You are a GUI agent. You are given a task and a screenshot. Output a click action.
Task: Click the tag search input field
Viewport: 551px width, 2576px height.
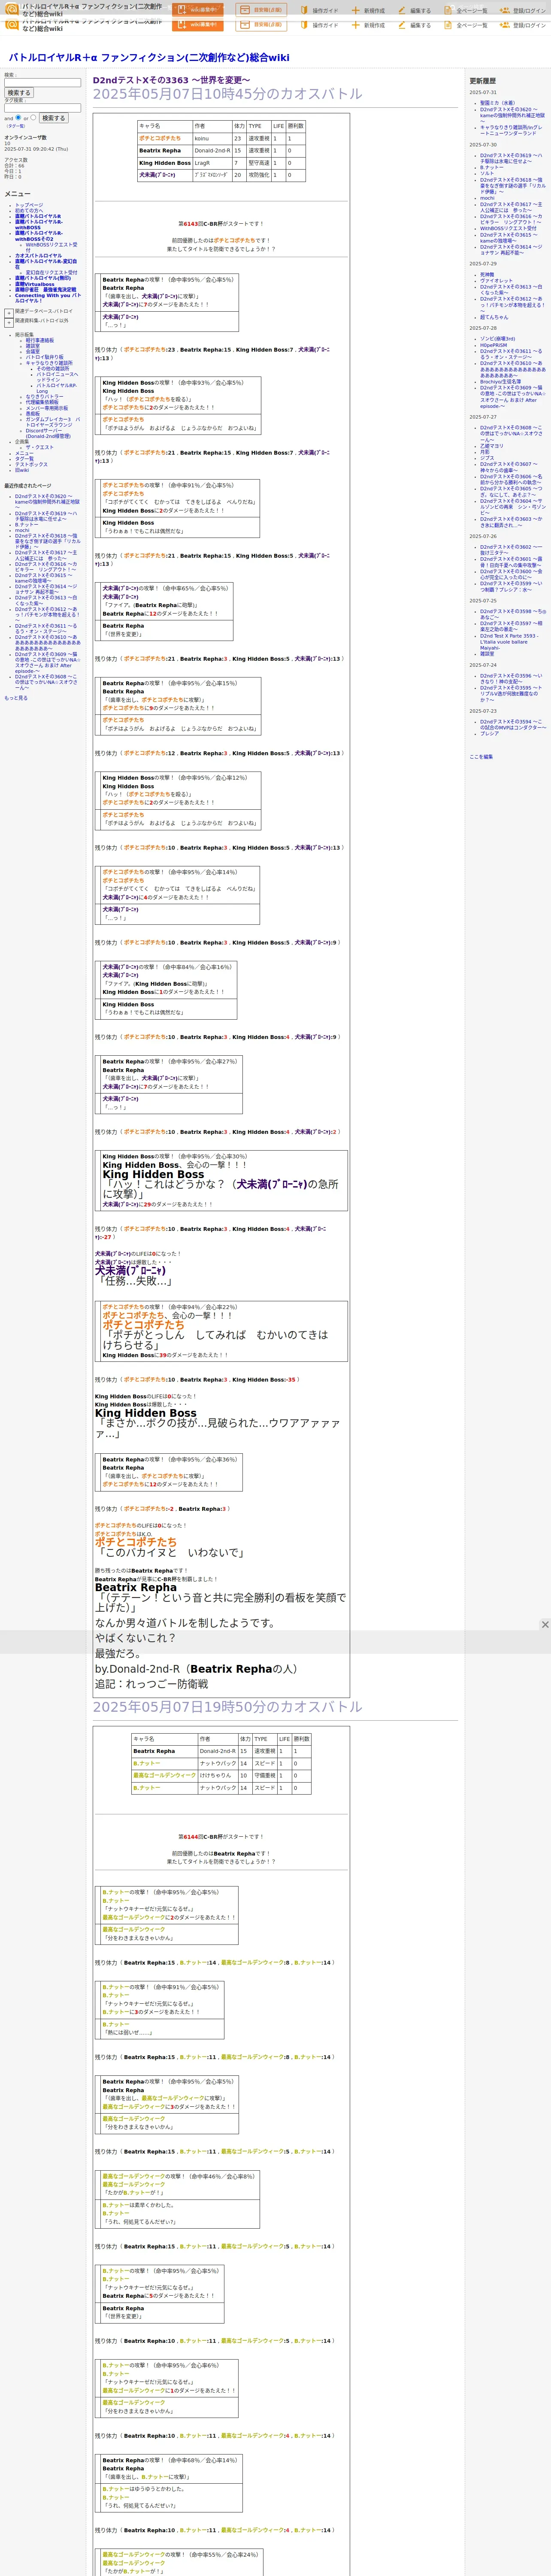click(x=42, y=108)
